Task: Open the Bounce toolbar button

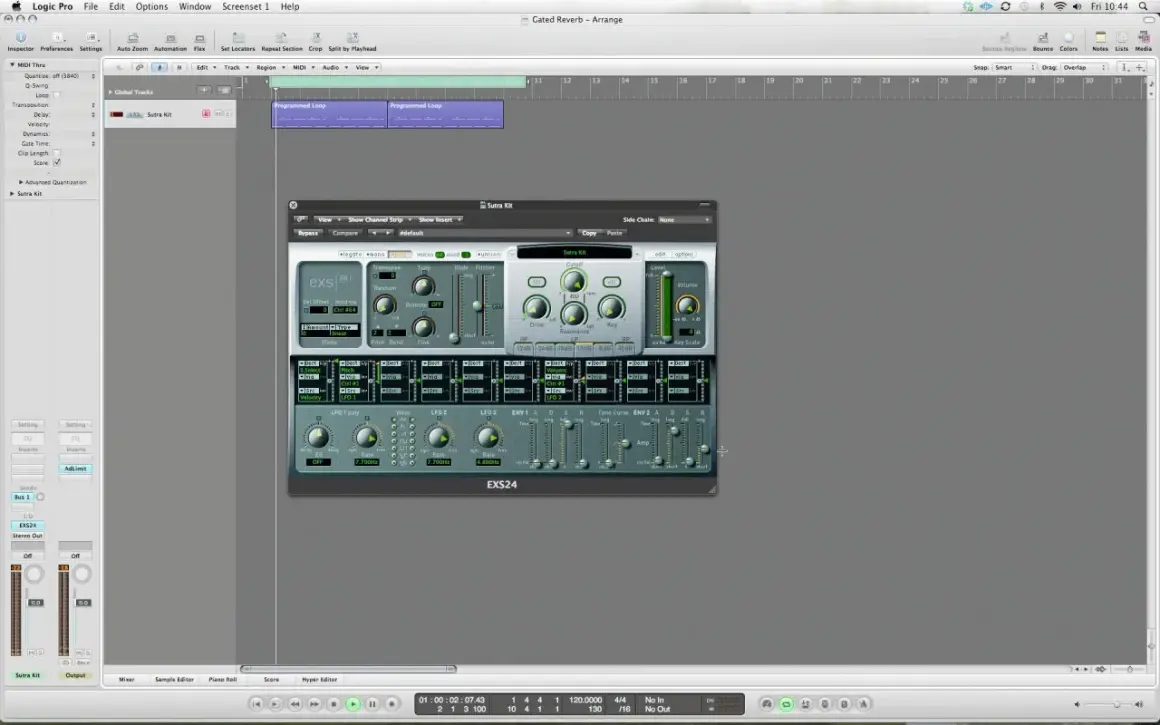Action: (1042, 41)
